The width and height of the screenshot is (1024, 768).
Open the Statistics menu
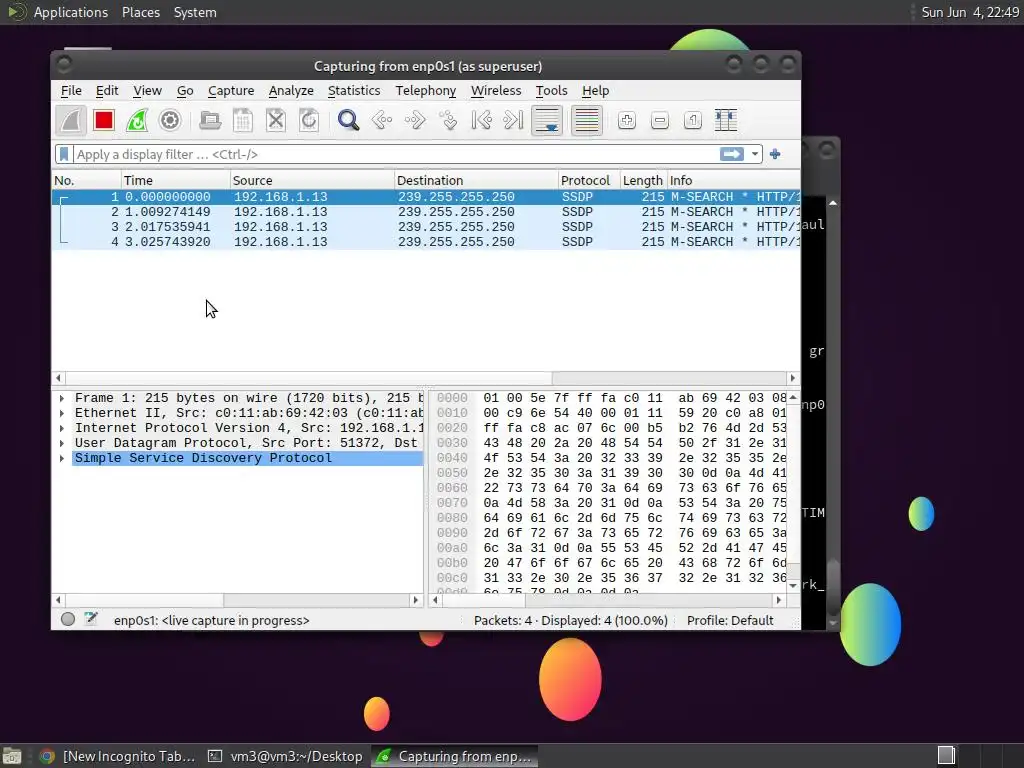click(x=354, y=91)
